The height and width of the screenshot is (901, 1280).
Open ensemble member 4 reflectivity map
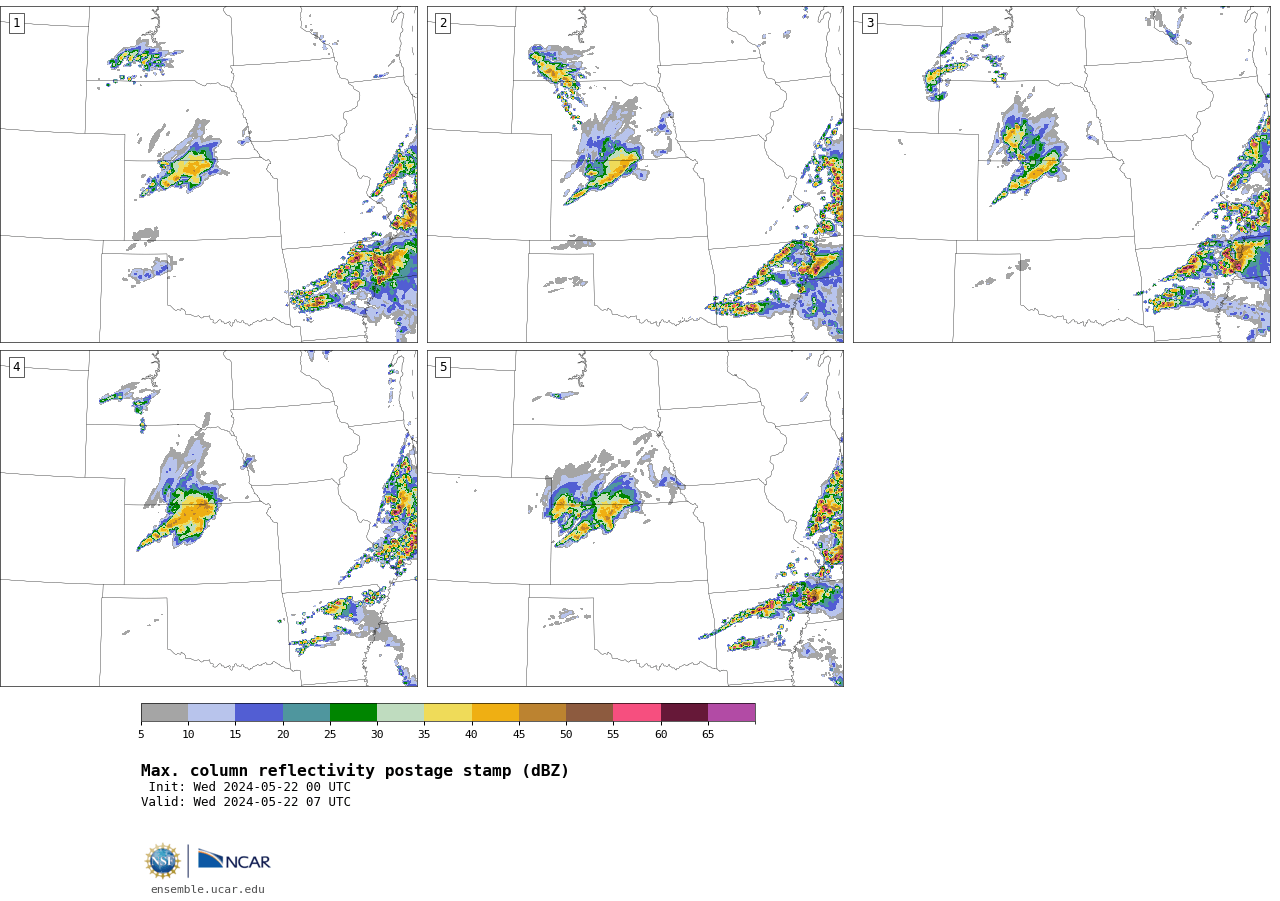pyautogui.click(x=209, y=518)
